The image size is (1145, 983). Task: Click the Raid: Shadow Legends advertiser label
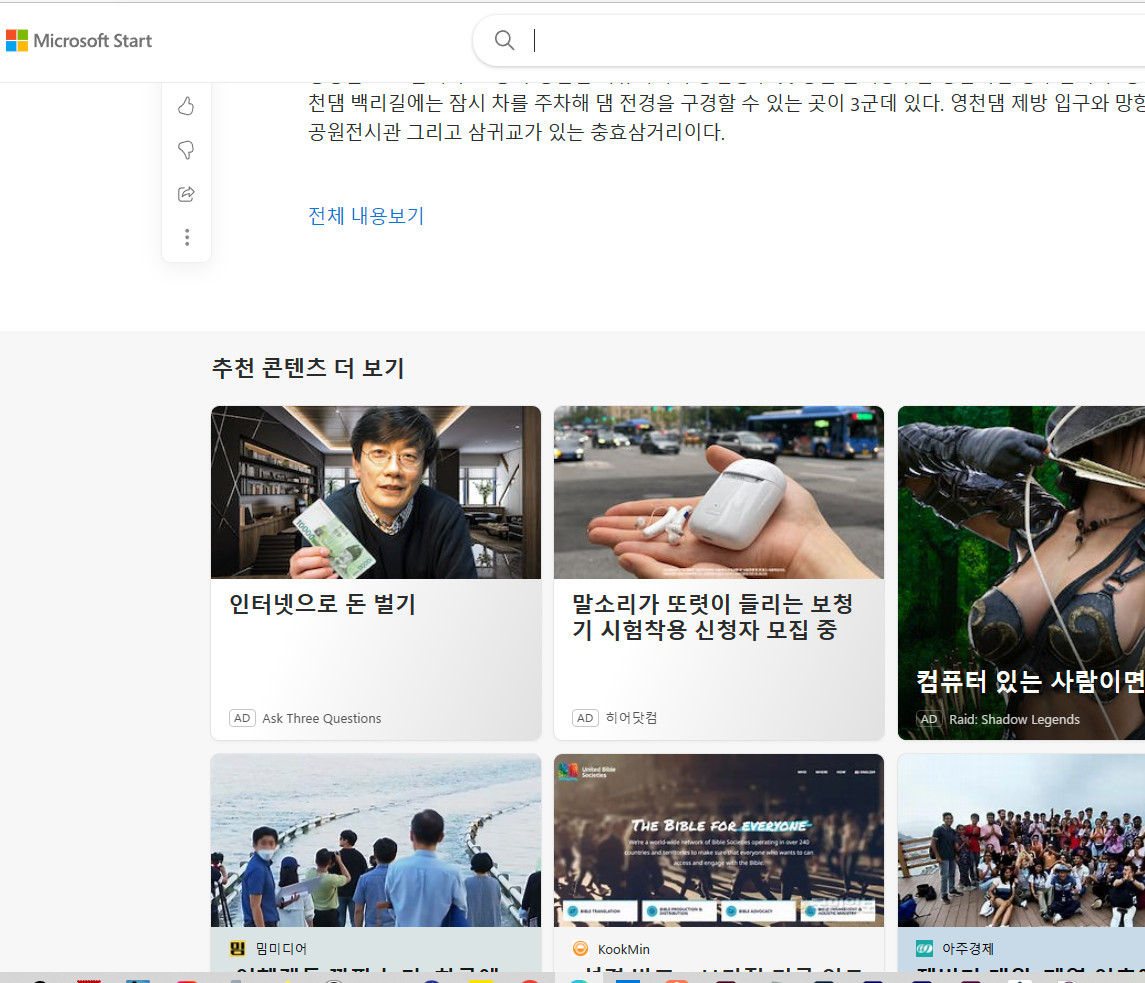1014,719
